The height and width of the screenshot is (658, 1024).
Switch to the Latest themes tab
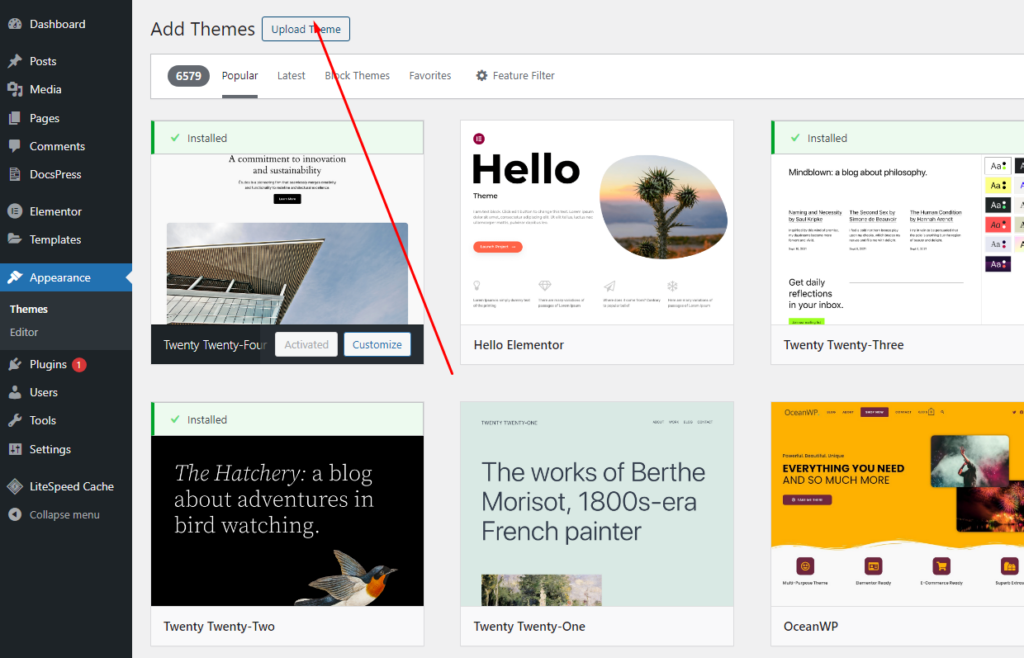click(x=291, y=76)
